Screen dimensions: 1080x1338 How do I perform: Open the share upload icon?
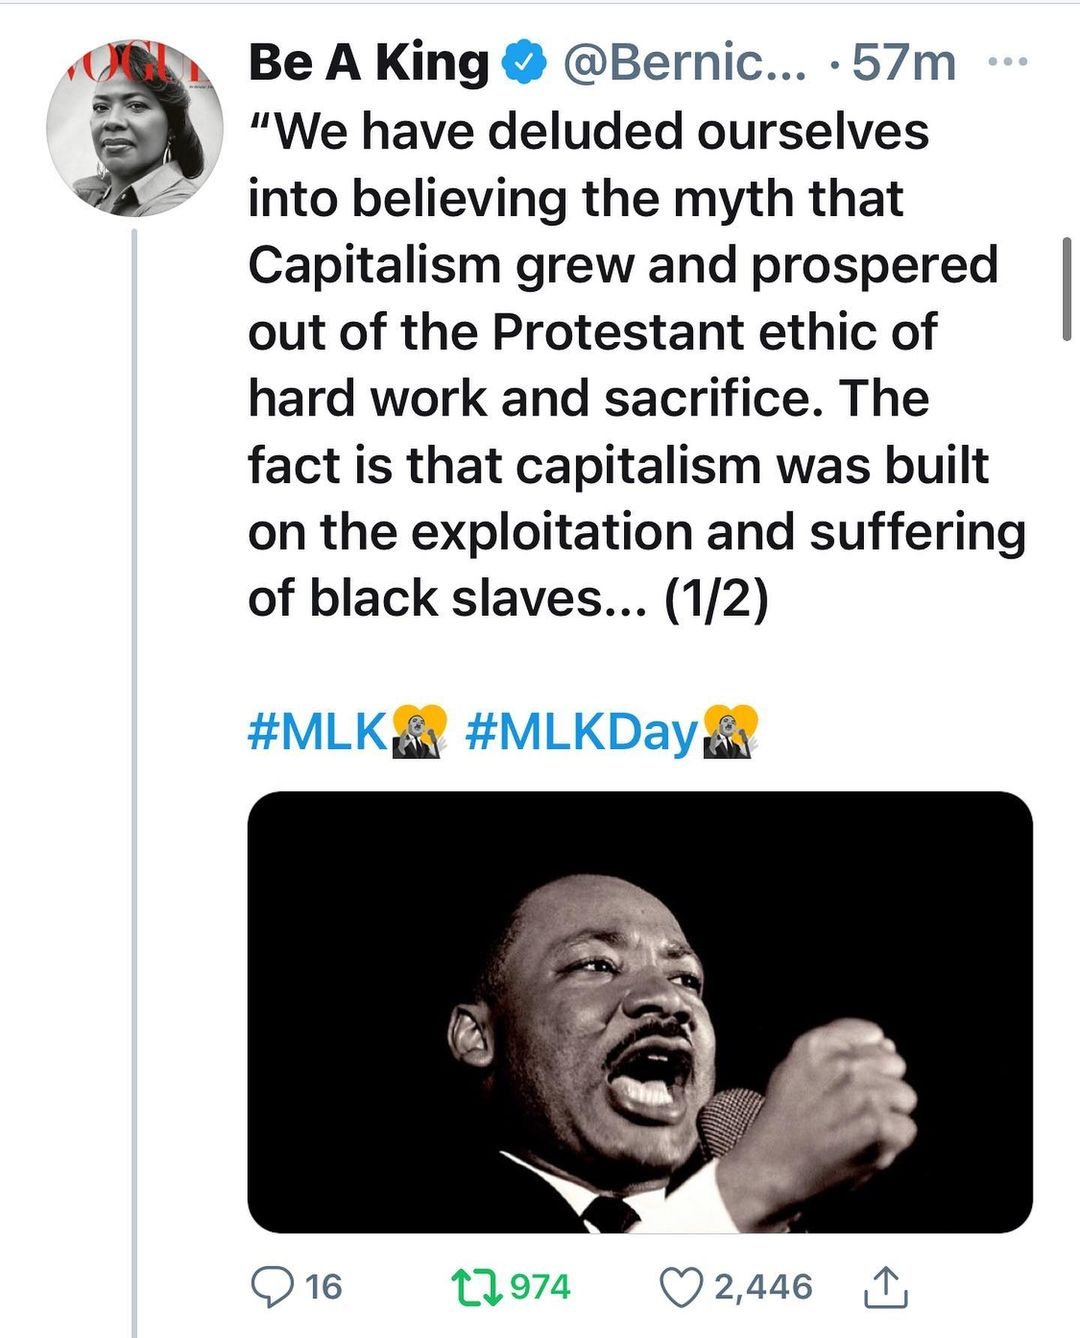(x=885, y=1287)
